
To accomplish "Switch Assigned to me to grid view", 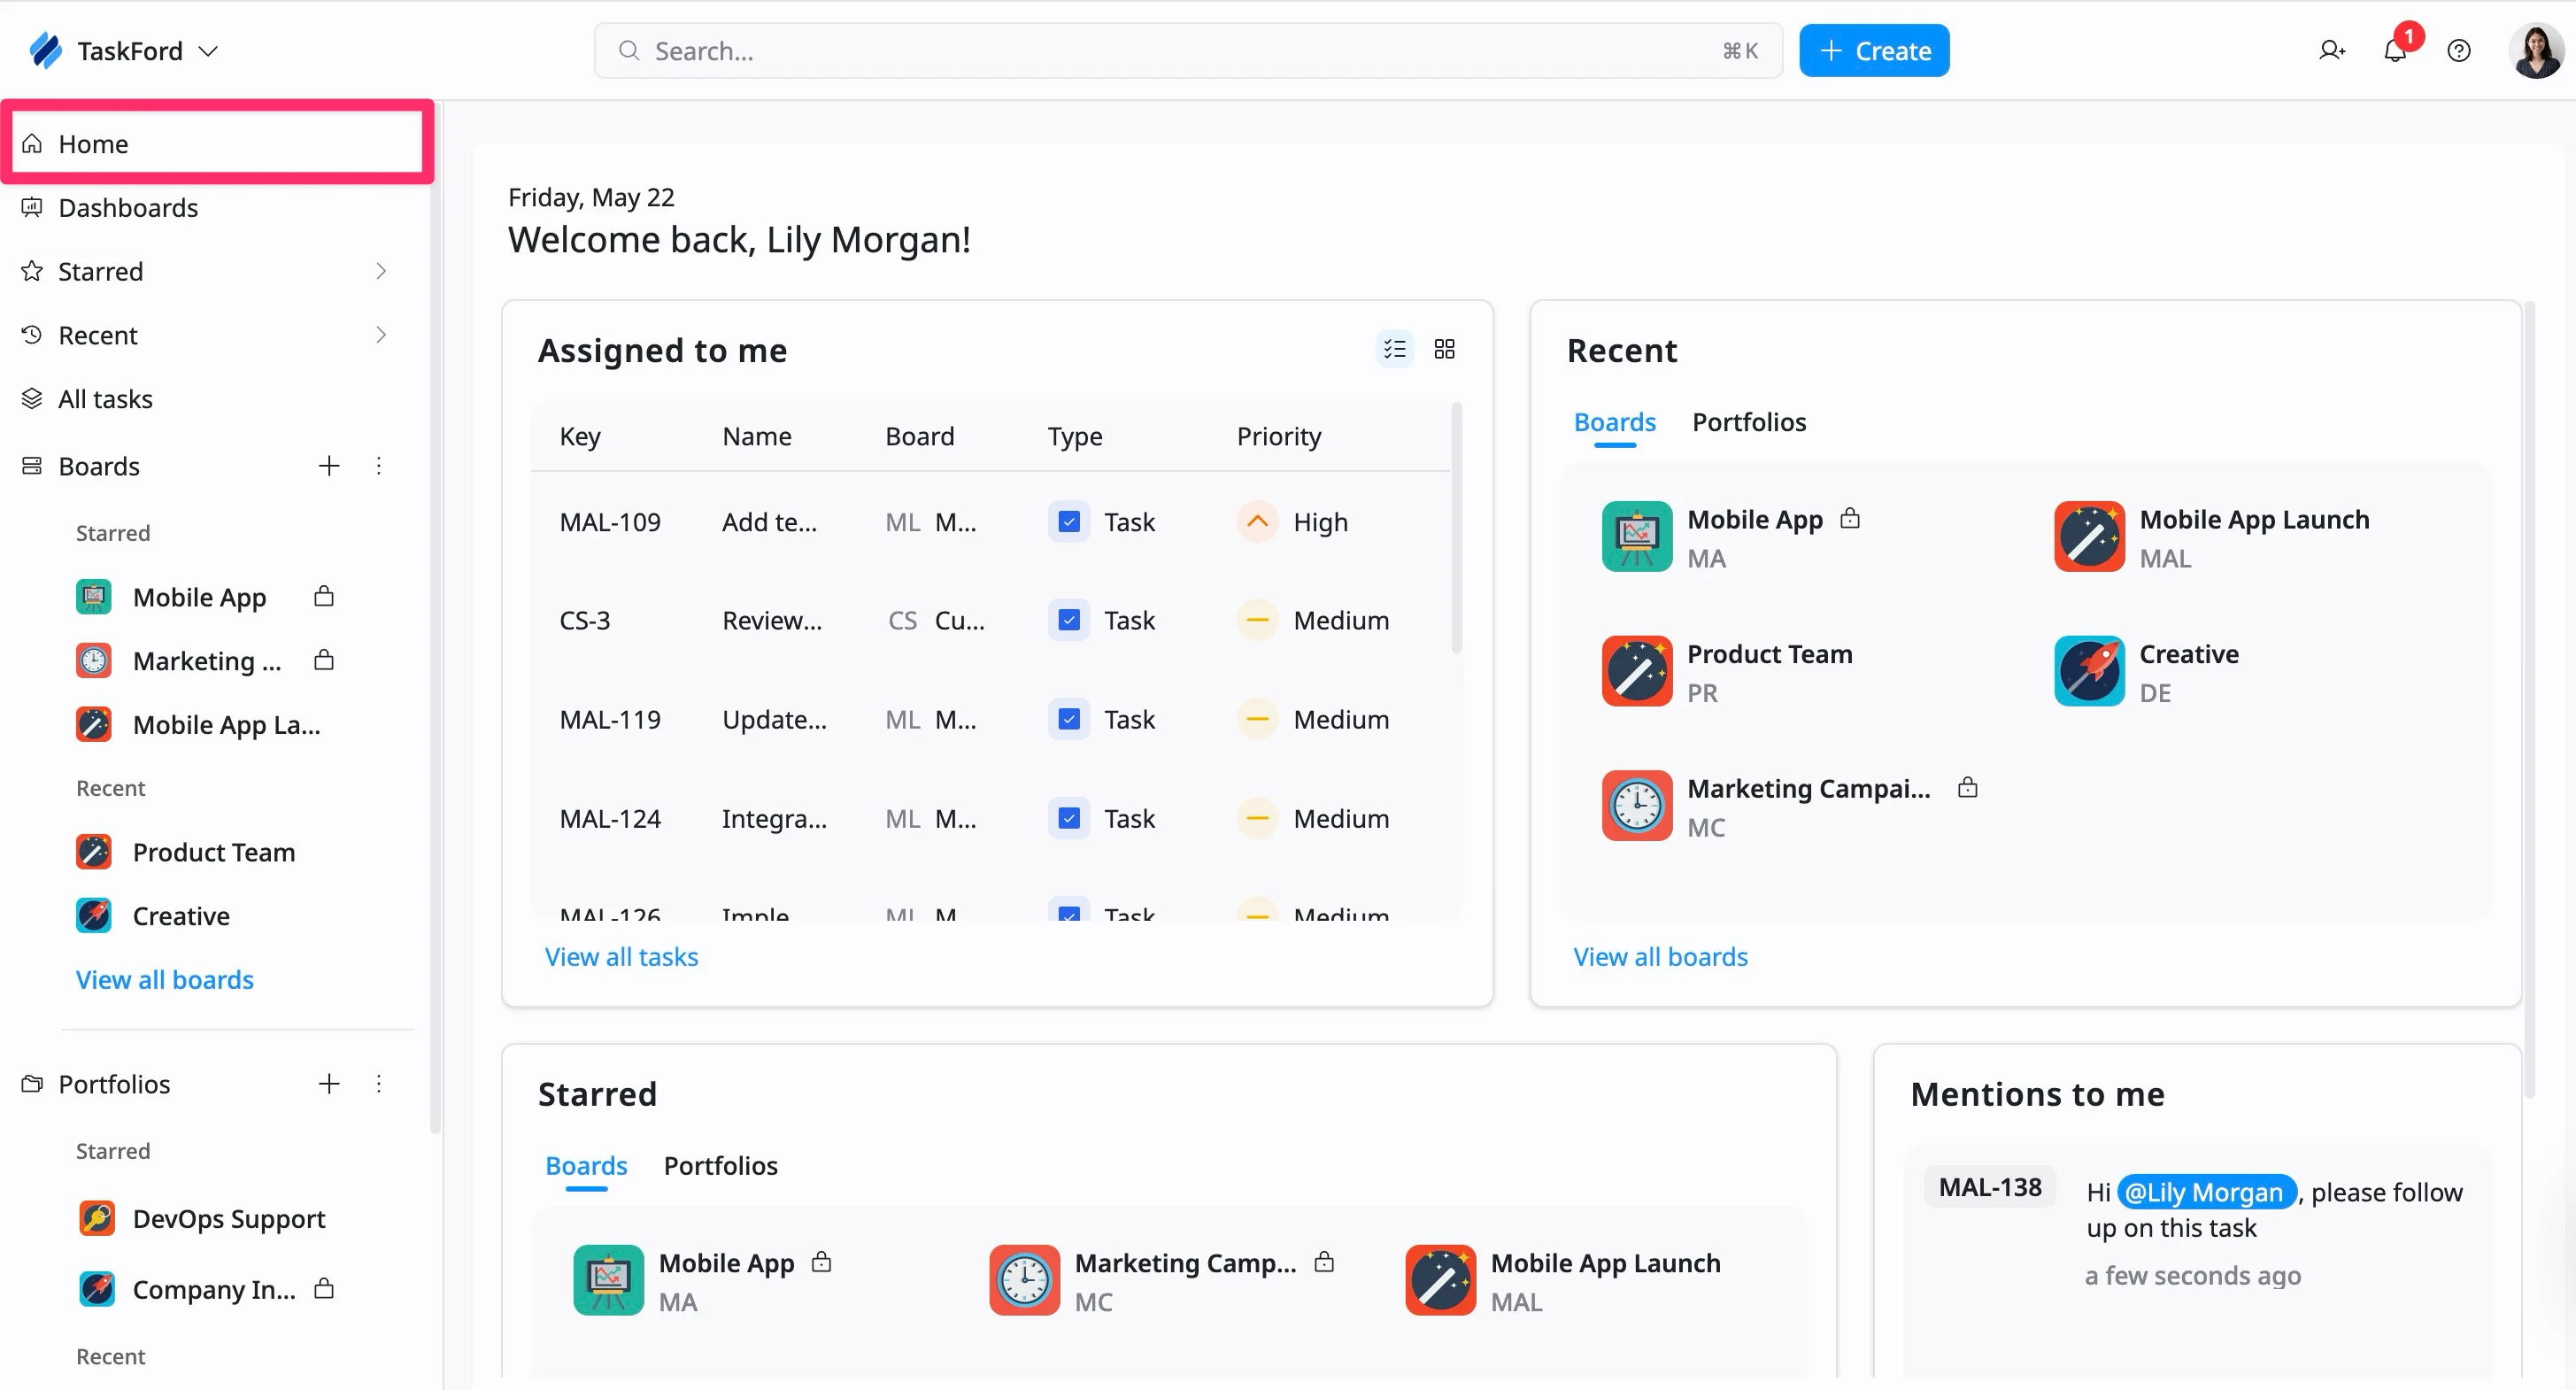I will [x=1444, y=349].
